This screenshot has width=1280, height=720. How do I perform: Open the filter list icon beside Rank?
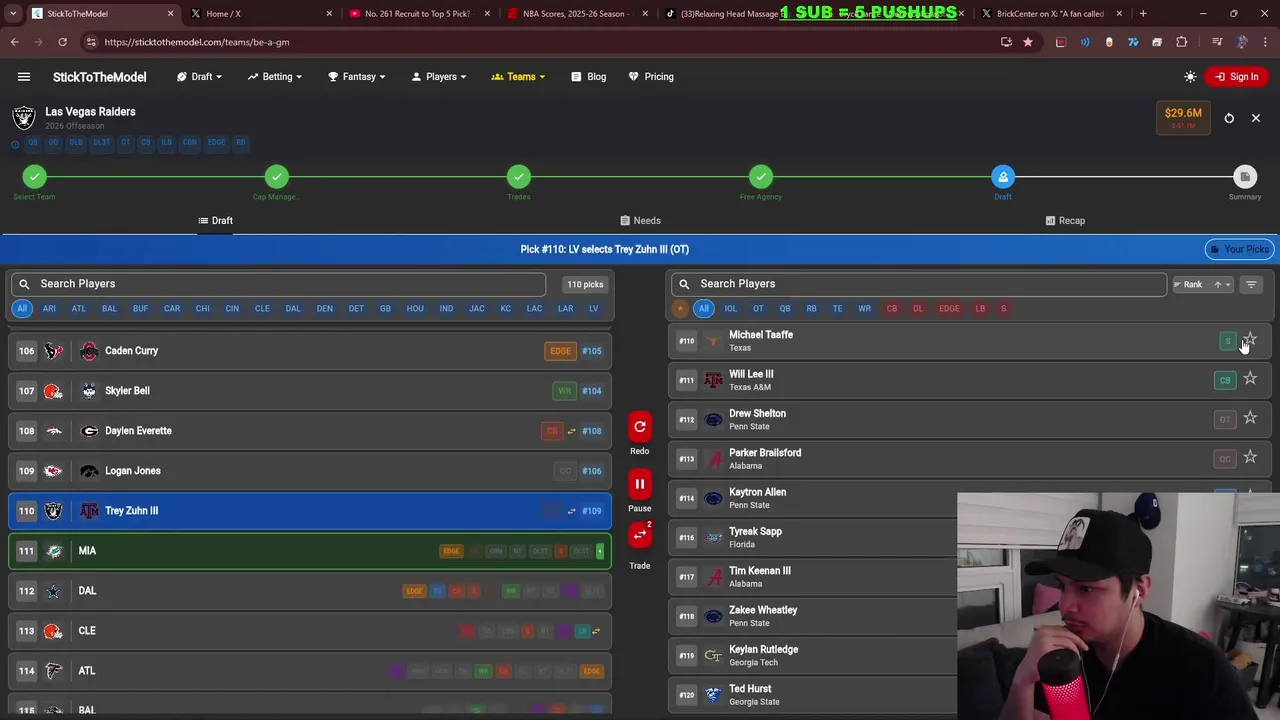coord(1251,284)
